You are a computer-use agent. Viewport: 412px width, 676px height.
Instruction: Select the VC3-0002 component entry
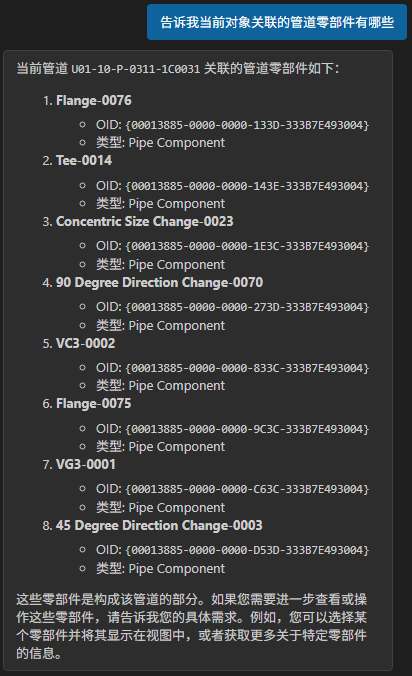(x=85, y=343)
